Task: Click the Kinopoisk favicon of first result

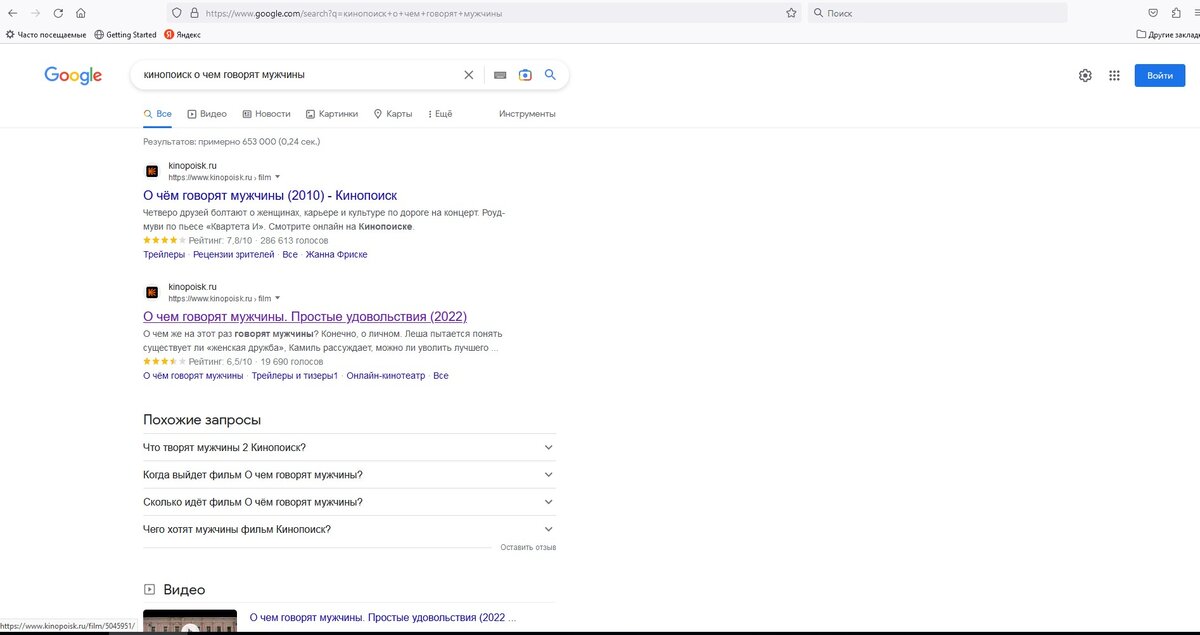Action: tap(152, 171)
